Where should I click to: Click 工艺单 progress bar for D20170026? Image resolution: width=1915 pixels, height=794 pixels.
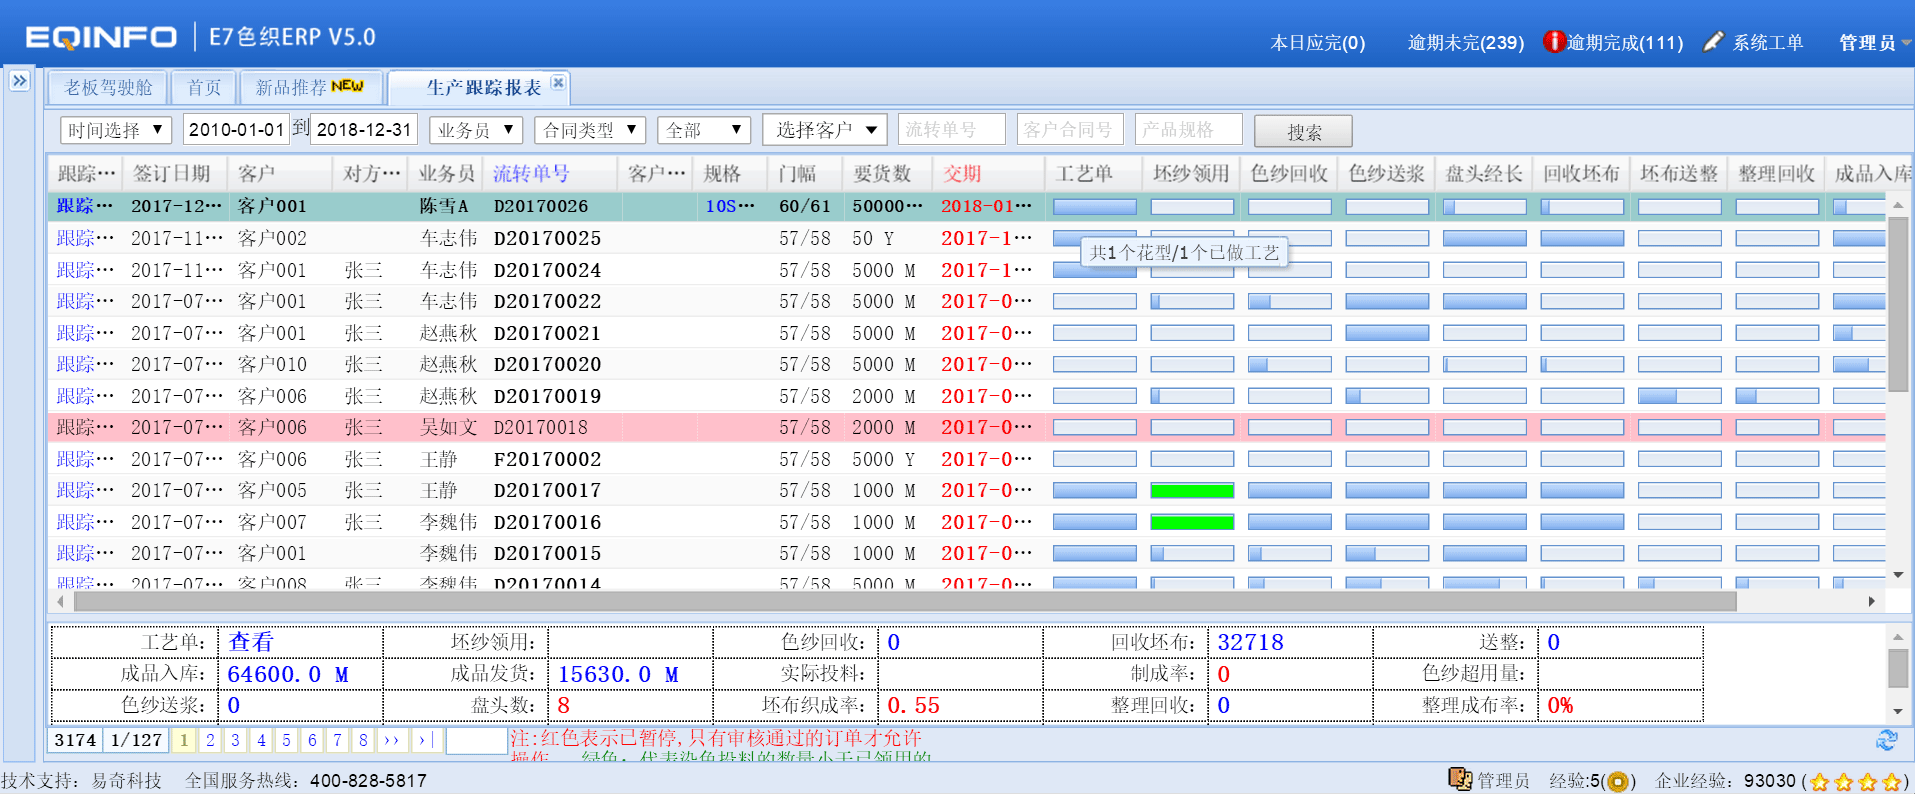1095,207
